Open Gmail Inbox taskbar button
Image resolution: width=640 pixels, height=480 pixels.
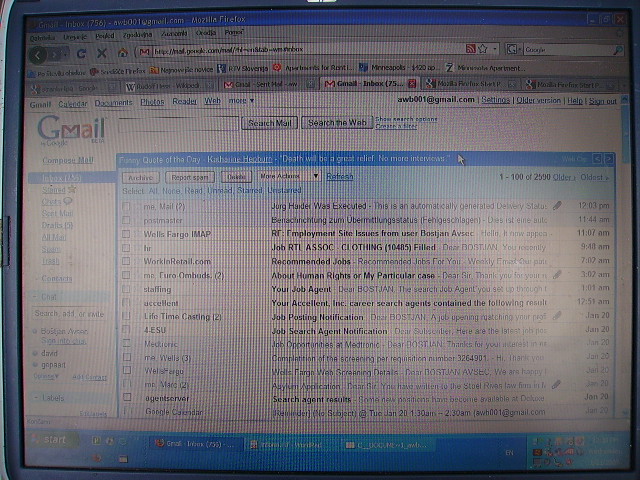[197, 444]
